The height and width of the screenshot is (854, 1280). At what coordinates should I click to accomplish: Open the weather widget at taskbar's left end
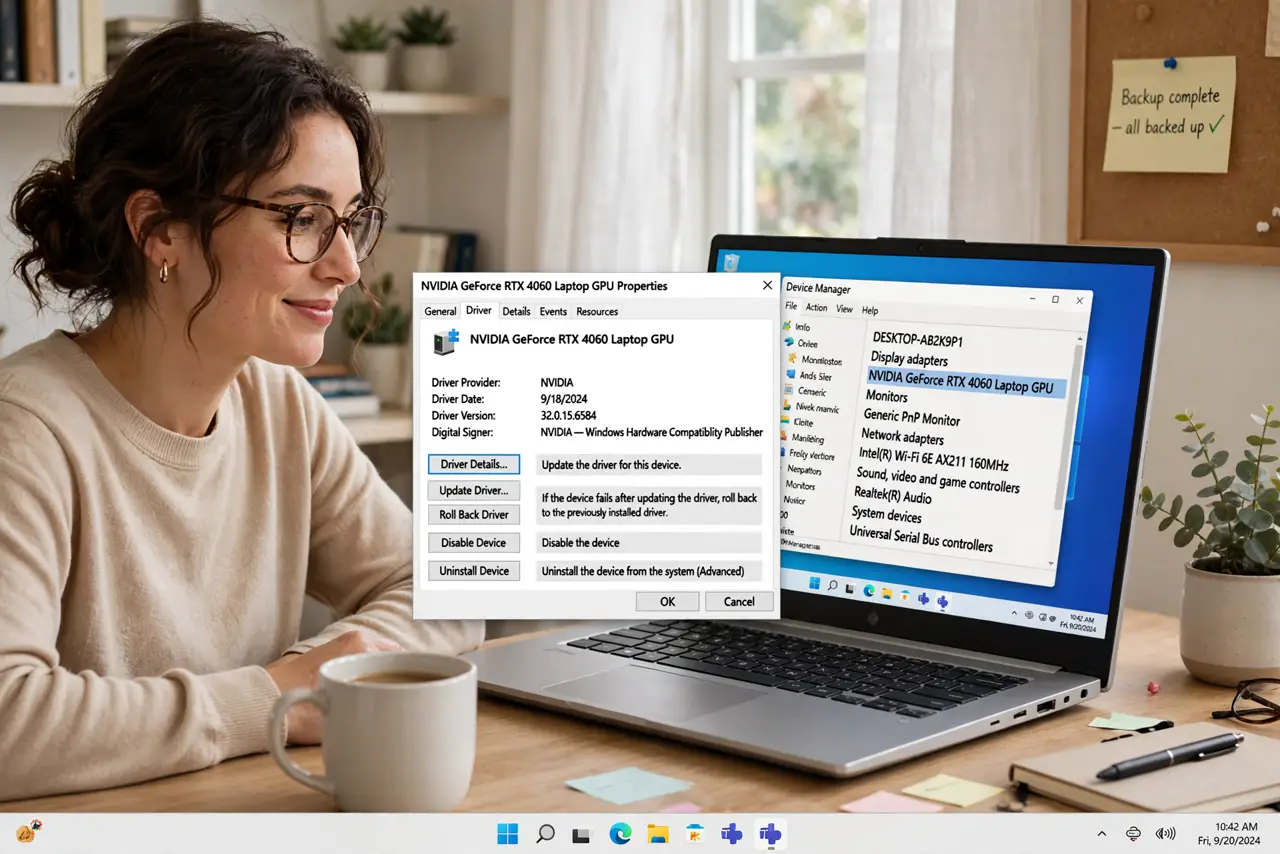pos(29,831)
